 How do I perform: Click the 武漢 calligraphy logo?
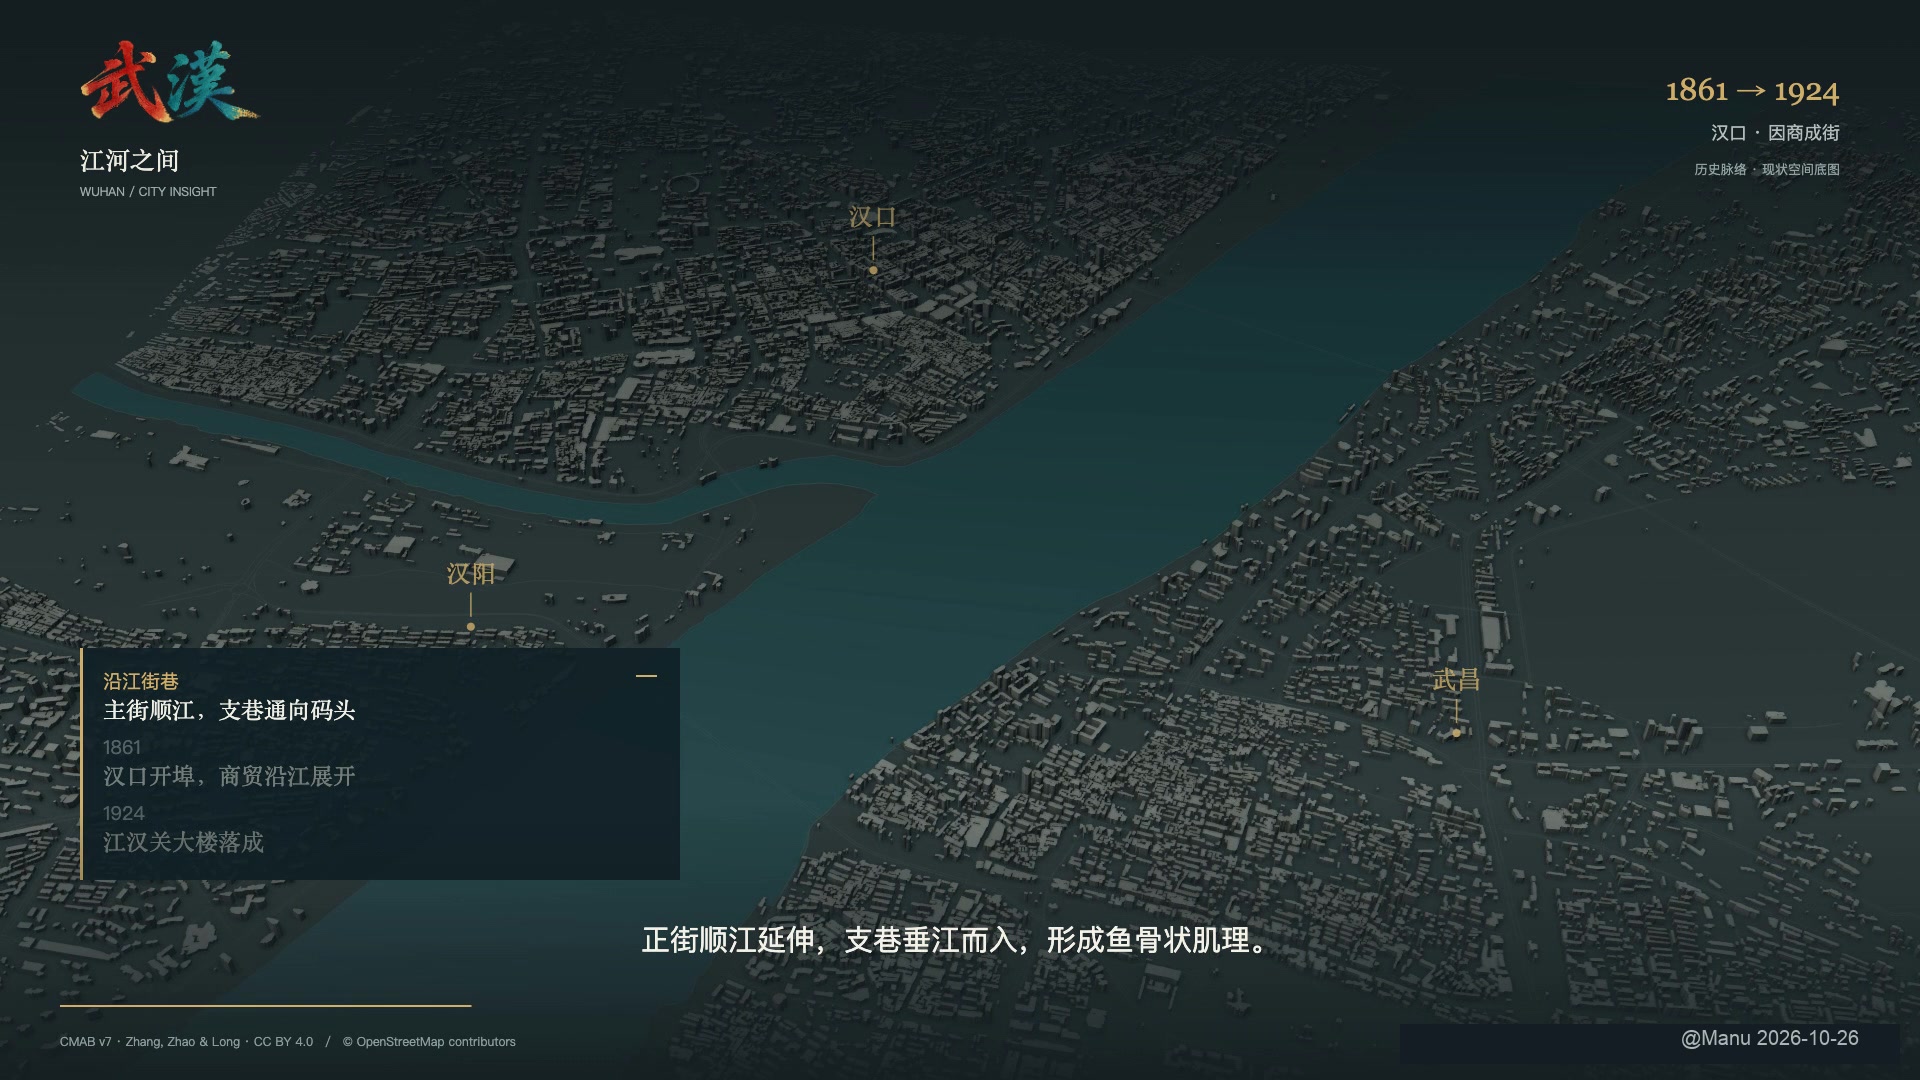tap(169, 82)
